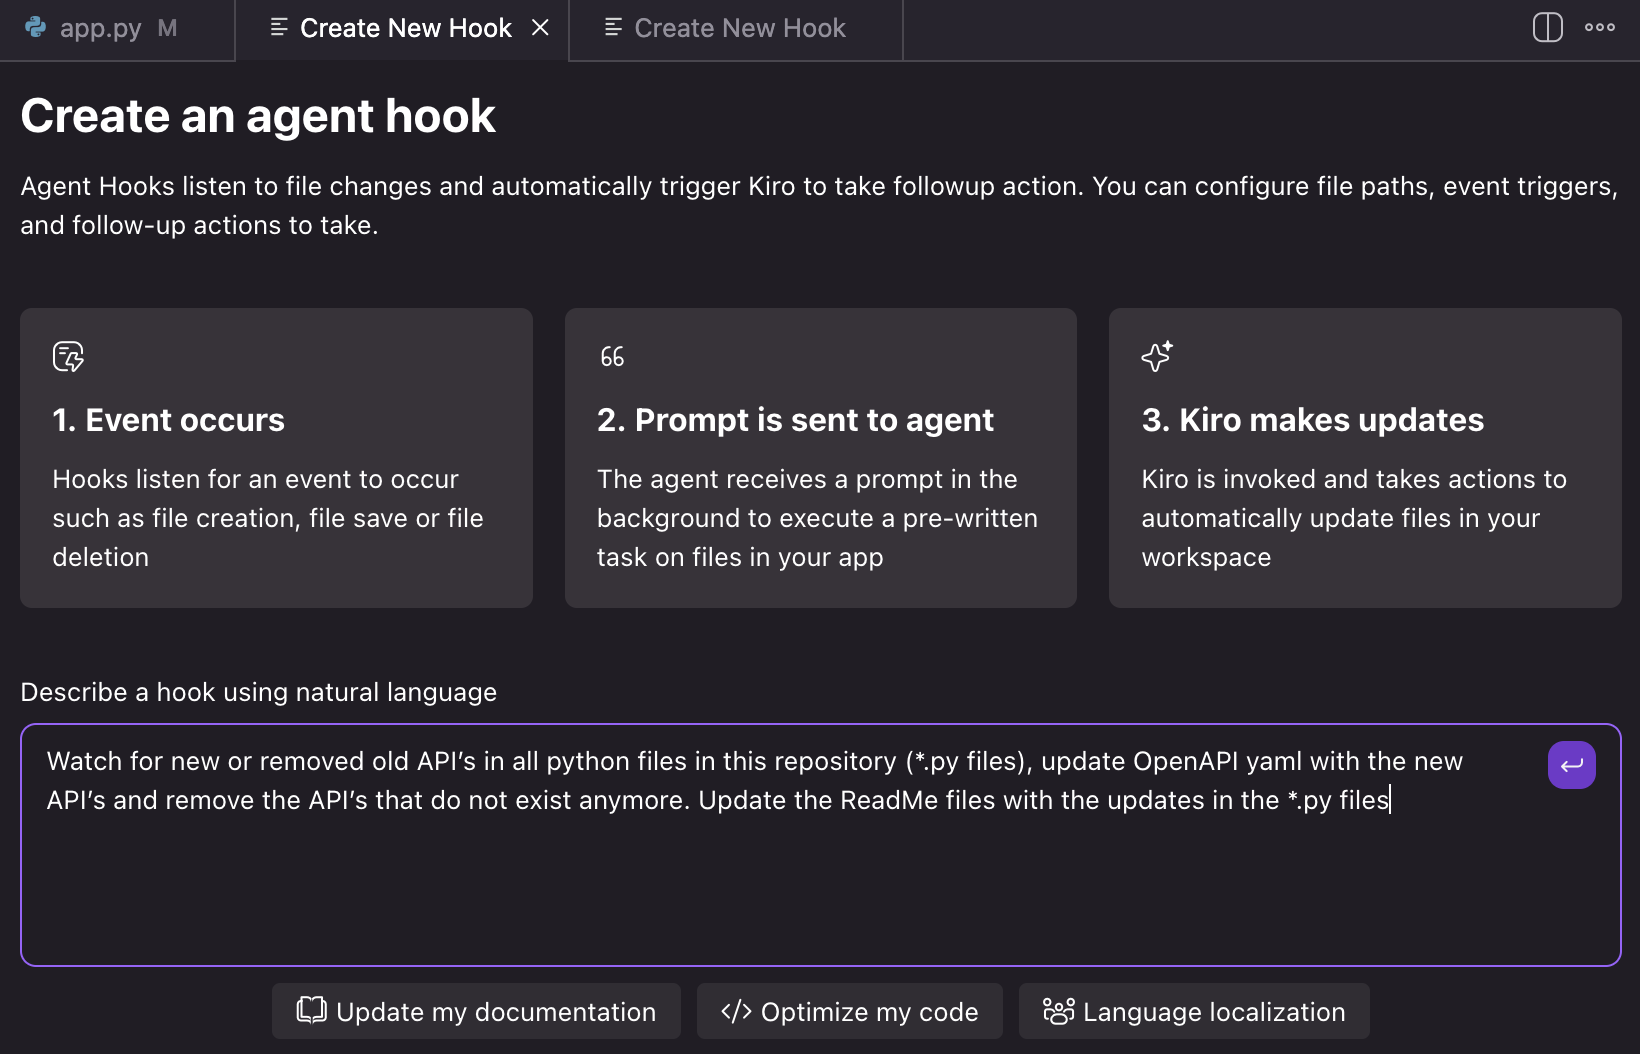
Task: Switch to the app.py tab
Action: click(x=100, y=28)
